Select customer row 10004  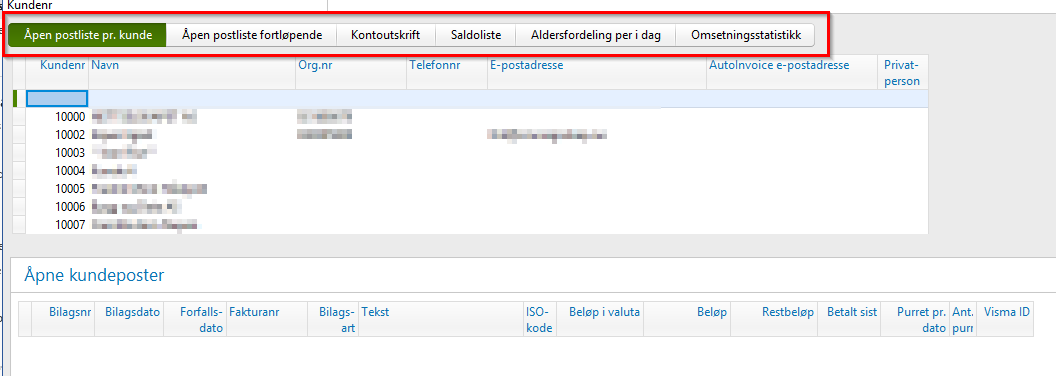470,170
